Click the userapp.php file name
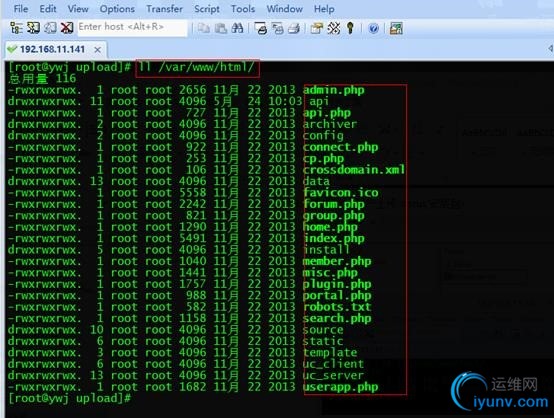The height and width of the screenshot is (418, 554). coord(341,387)
